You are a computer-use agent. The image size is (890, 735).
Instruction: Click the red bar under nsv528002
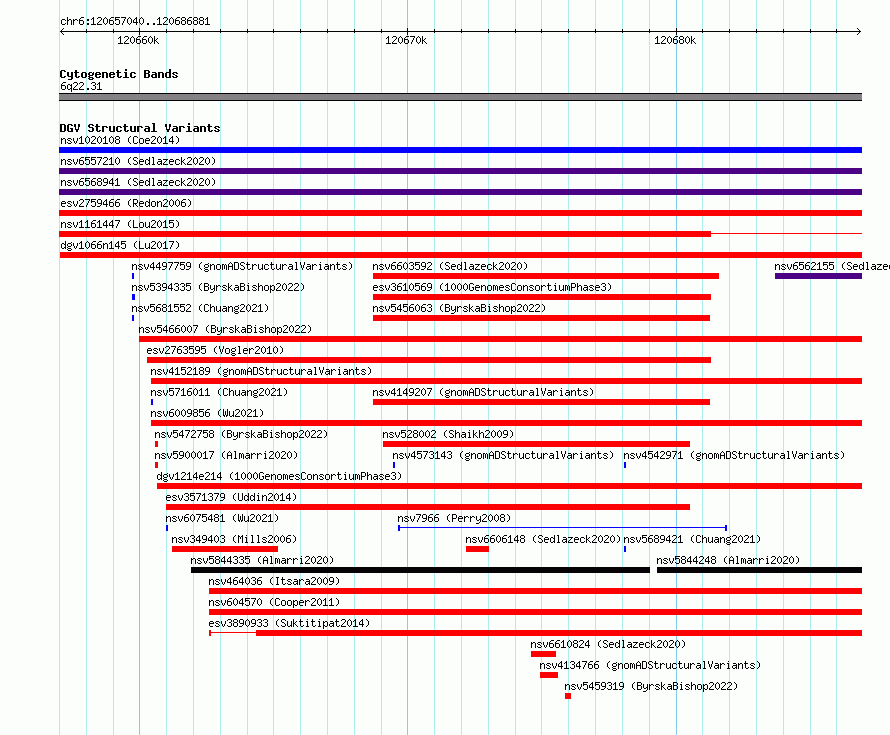click(x=536, y=444)
